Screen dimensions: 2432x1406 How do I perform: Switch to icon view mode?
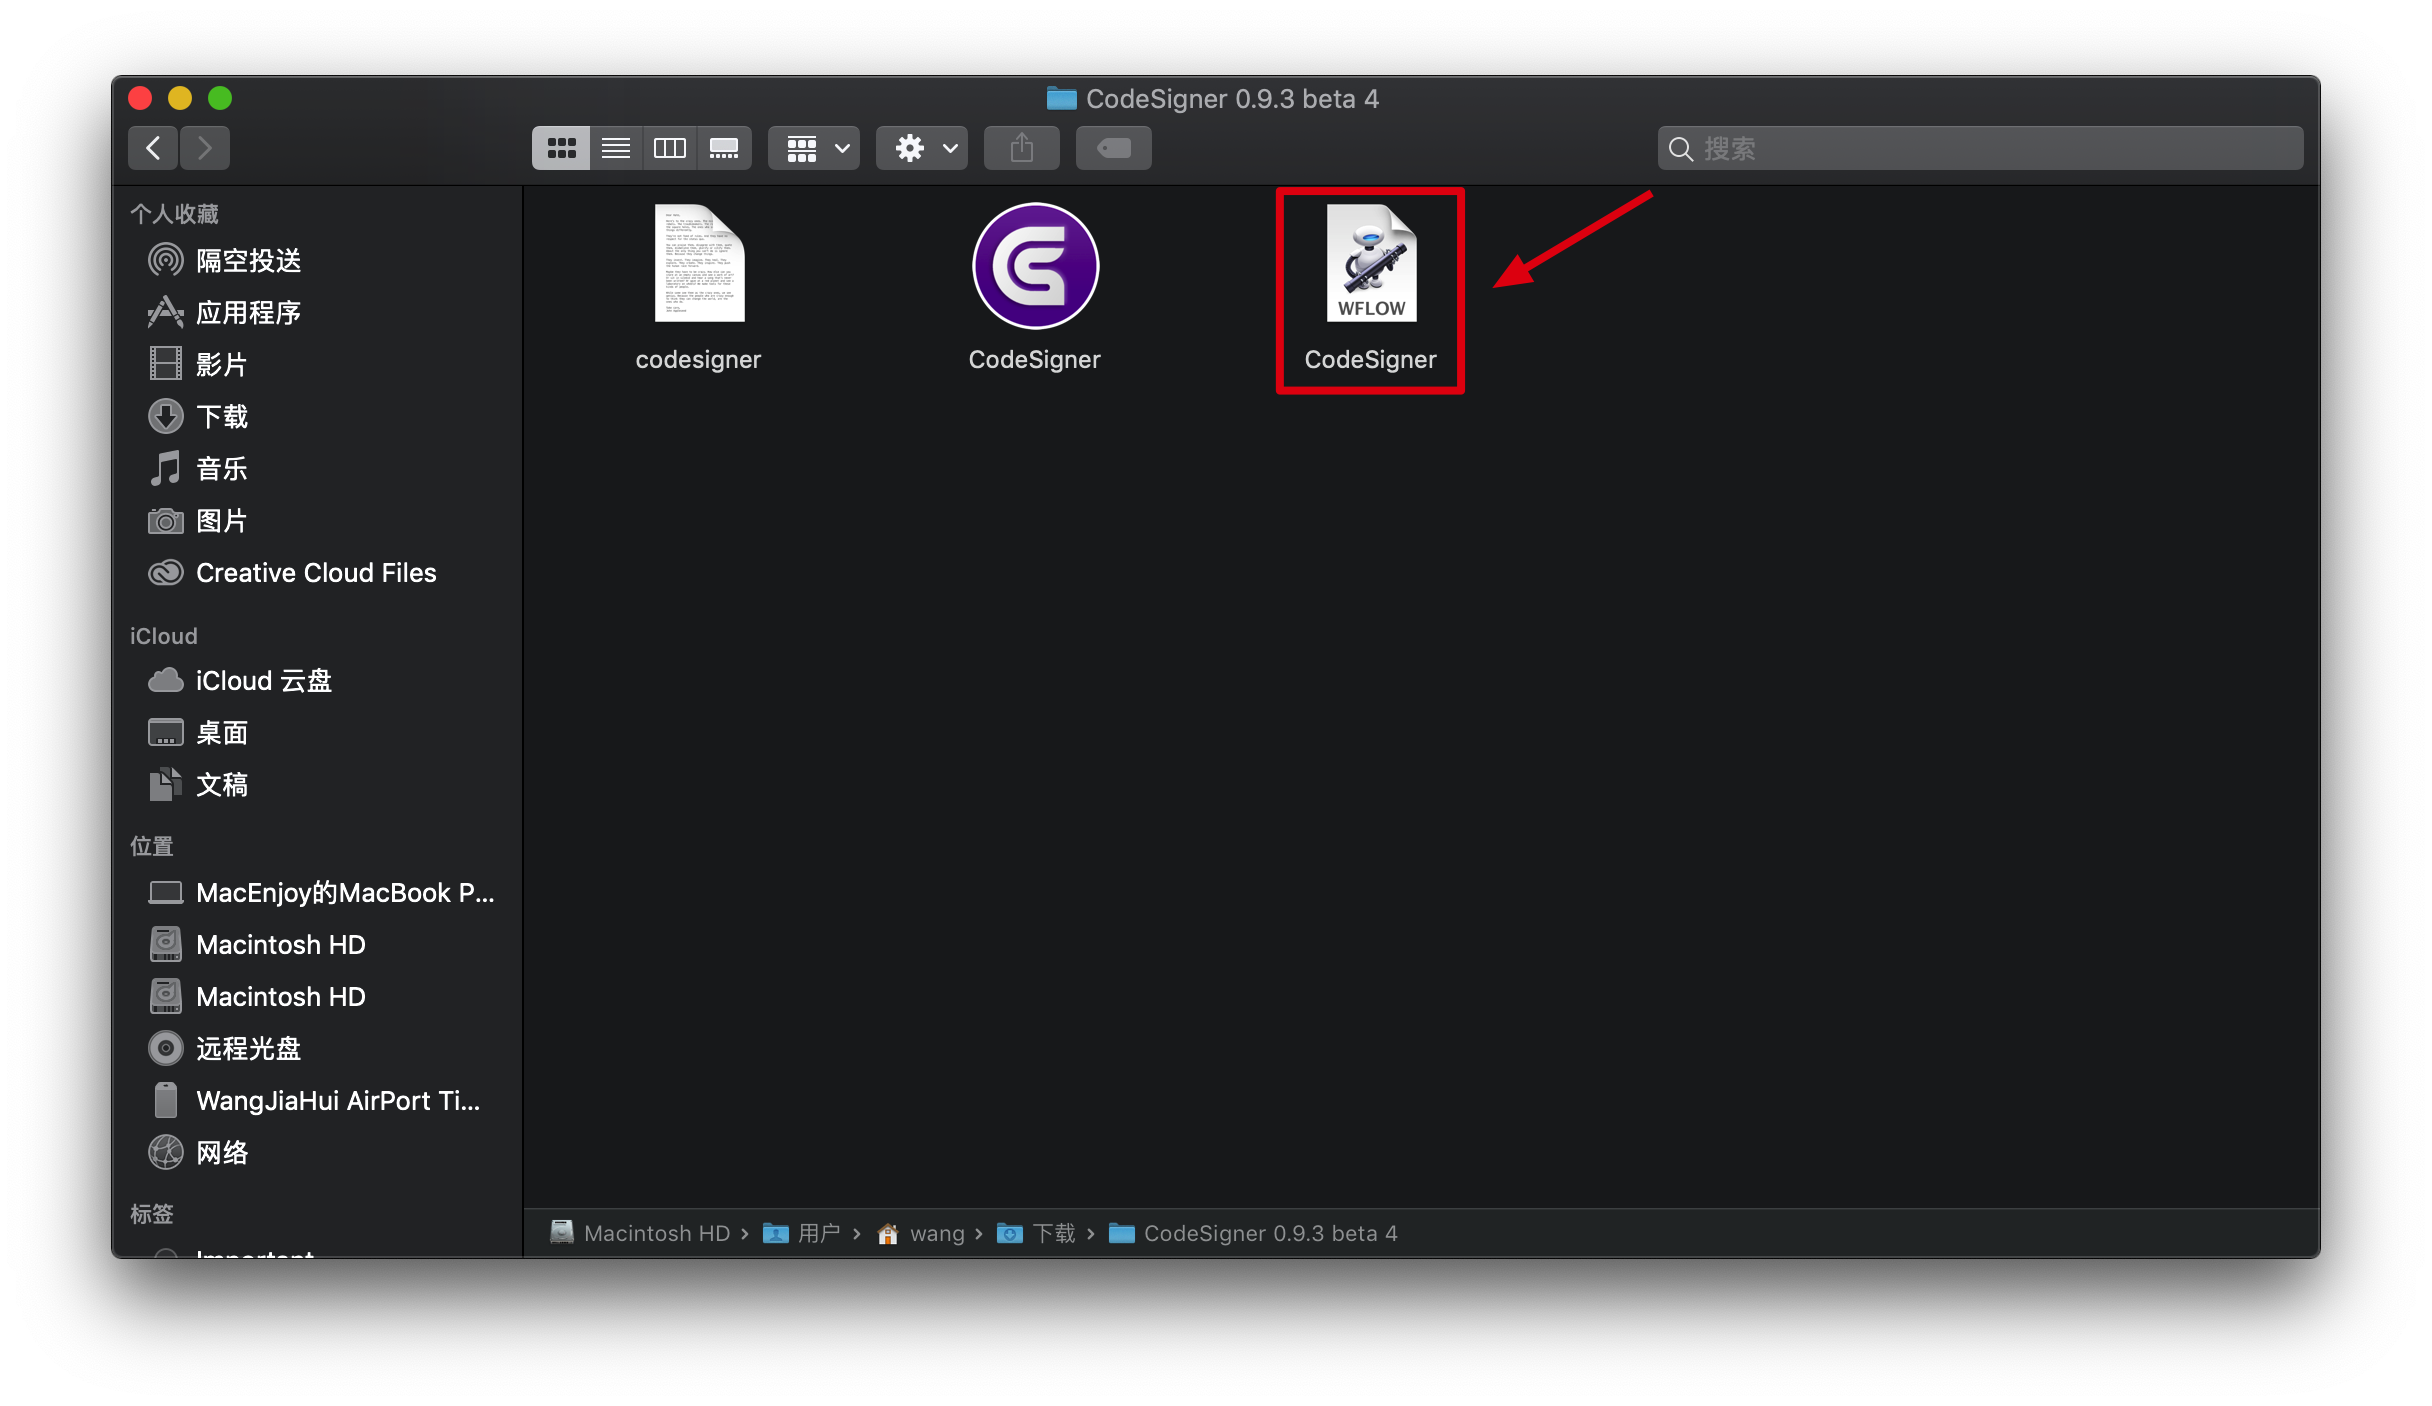click(x=561, y=148)
